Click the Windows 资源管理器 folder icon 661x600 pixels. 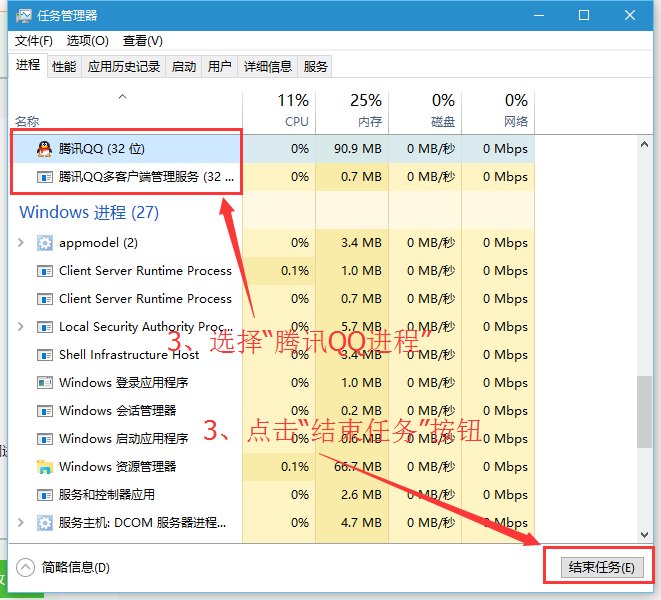pyautogui.click(x=45, y=467)
